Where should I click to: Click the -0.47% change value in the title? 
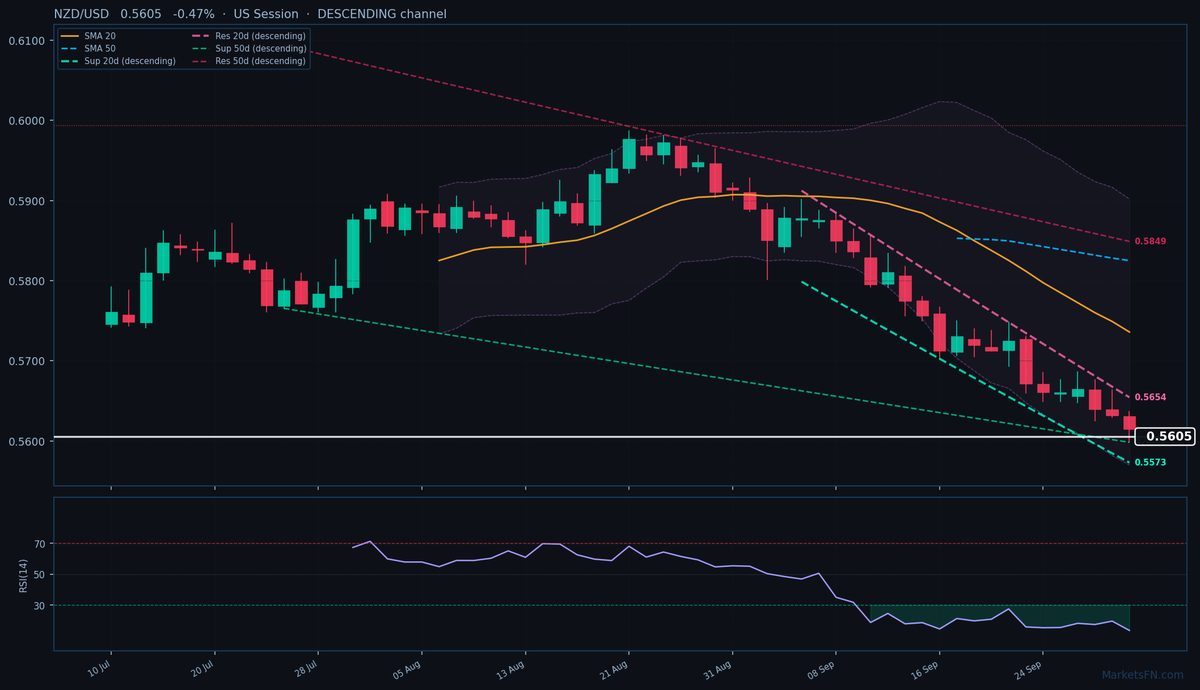click(x=193, y=14)
